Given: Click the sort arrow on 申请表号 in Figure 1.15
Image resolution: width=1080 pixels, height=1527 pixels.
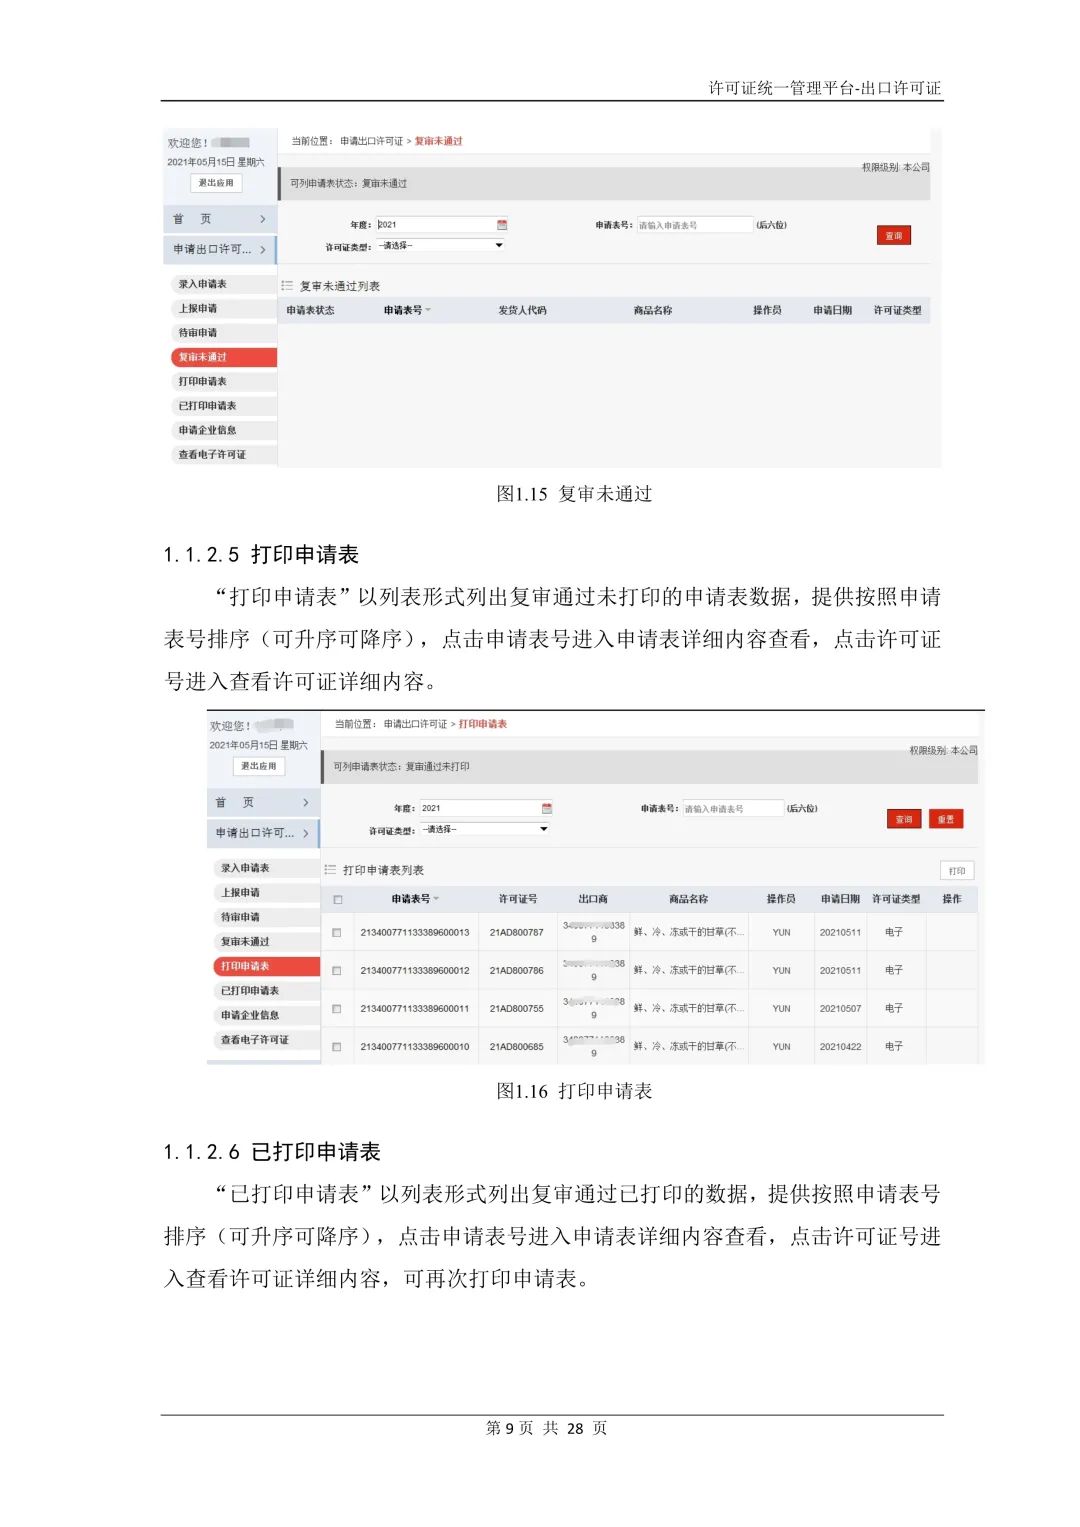Looking at the screenshot, I should pos(428,311).
